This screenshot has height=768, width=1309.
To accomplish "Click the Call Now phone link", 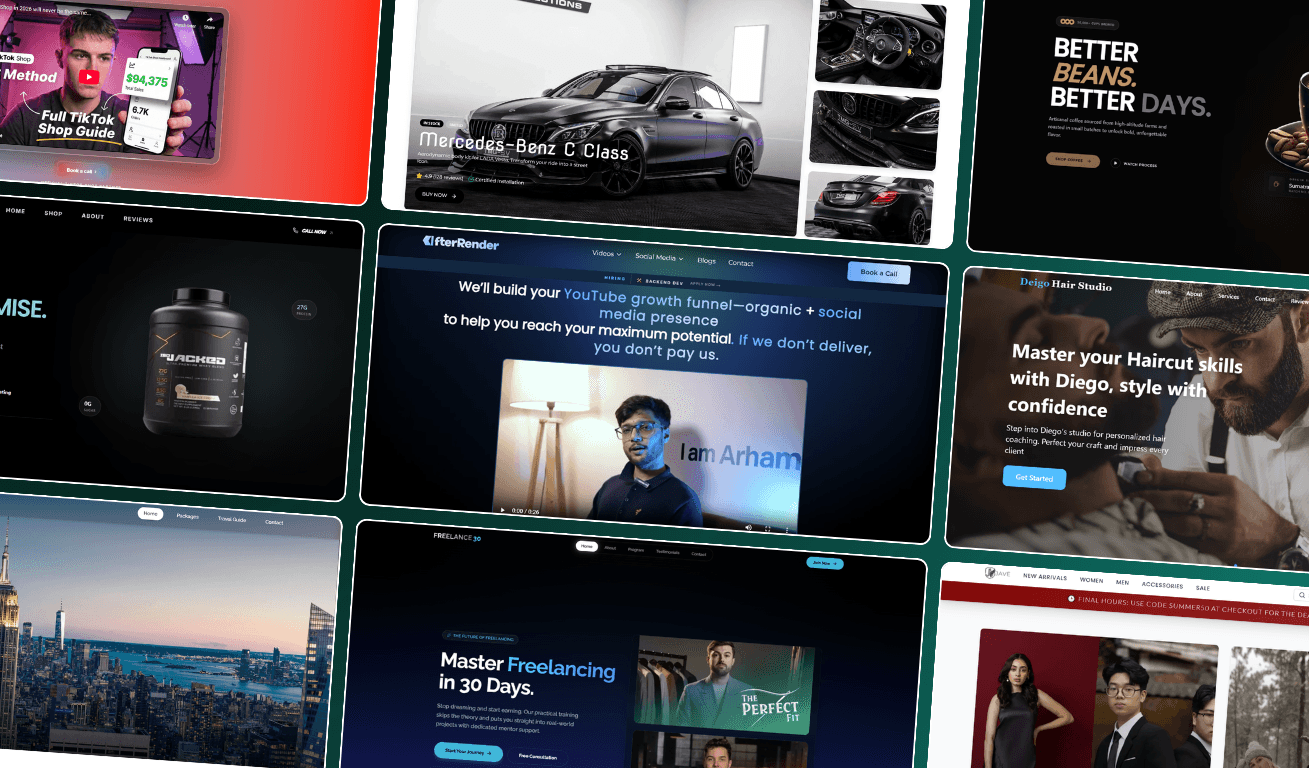I will [x=312, y=231].
